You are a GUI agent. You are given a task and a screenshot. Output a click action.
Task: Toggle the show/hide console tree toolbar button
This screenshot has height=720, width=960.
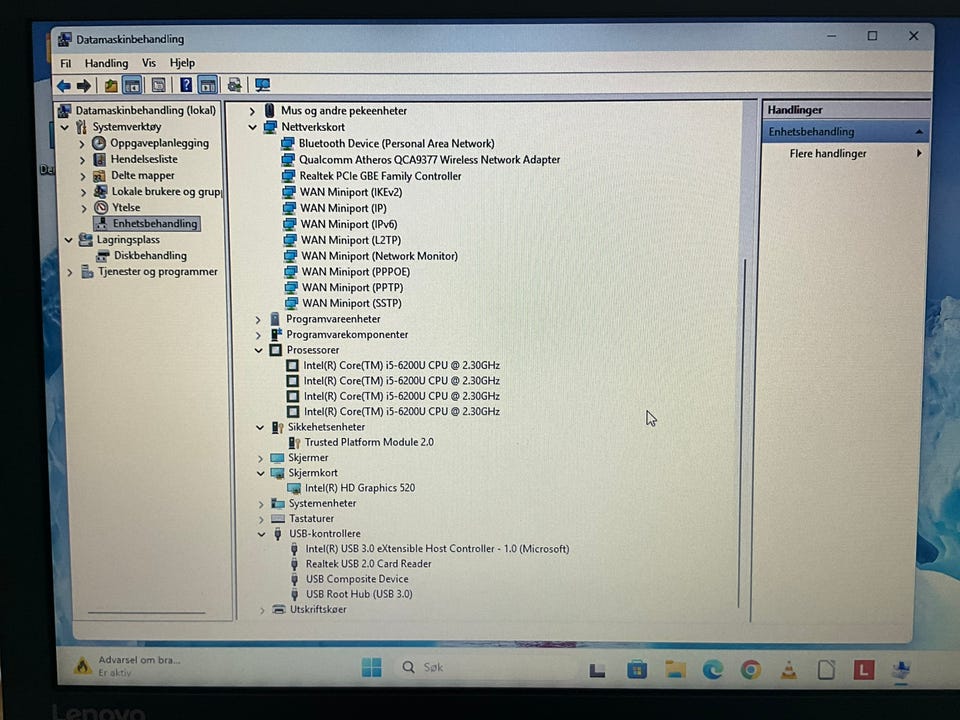[132, 86]
